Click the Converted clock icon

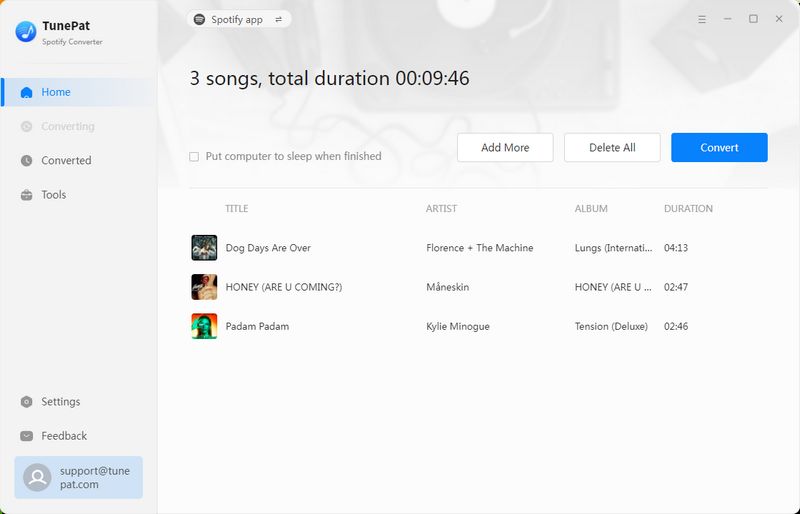(27, 161)
